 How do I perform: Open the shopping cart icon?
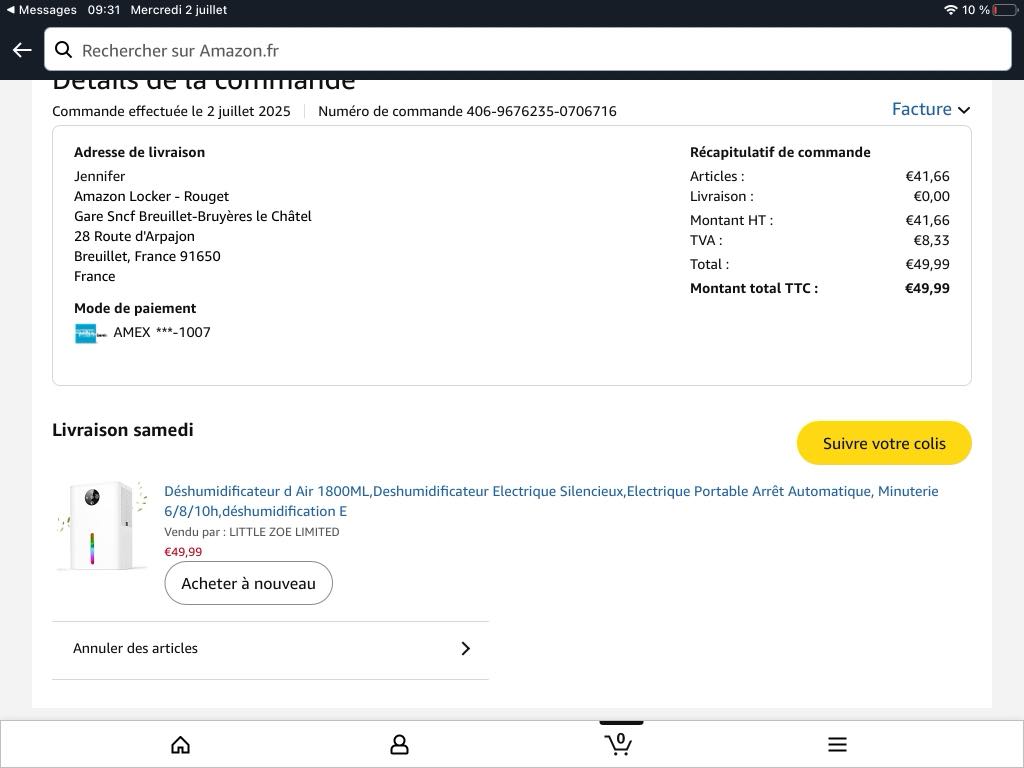(619, 744)
